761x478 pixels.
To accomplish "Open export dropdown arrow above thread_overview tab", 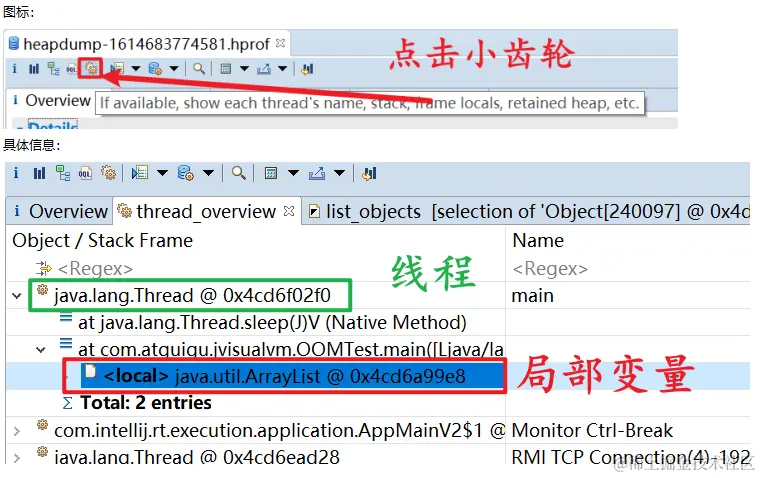I will pos(340,173).
